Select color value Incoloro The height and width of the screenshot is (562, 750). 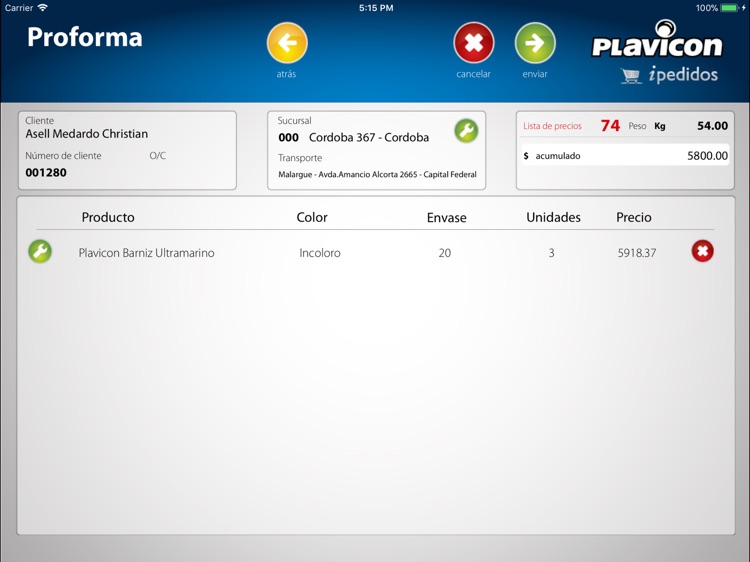(x=320, y=253)
